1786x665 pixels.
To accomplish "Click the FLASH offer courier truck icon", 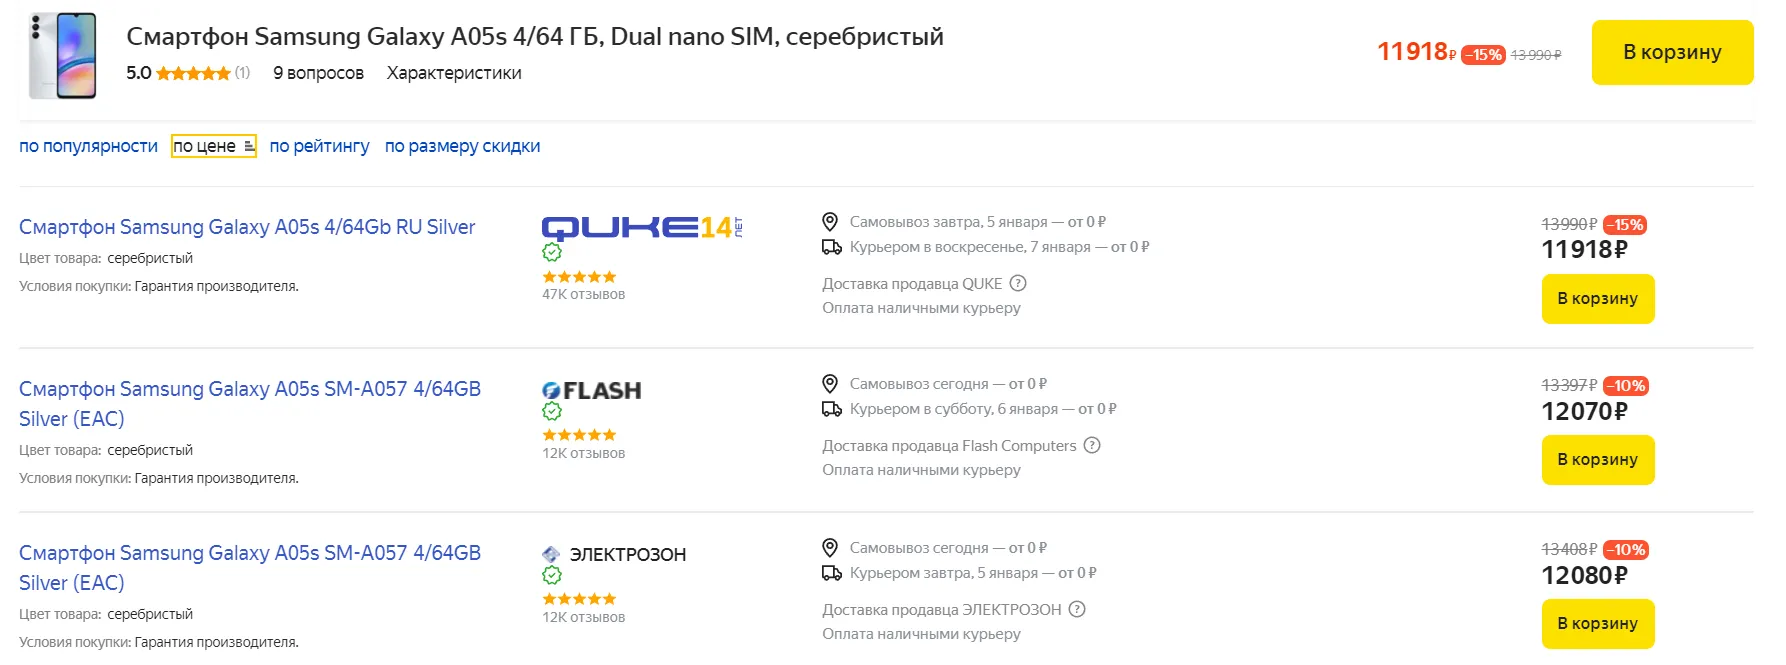I will pyautogui.click(x=831, y=409).
